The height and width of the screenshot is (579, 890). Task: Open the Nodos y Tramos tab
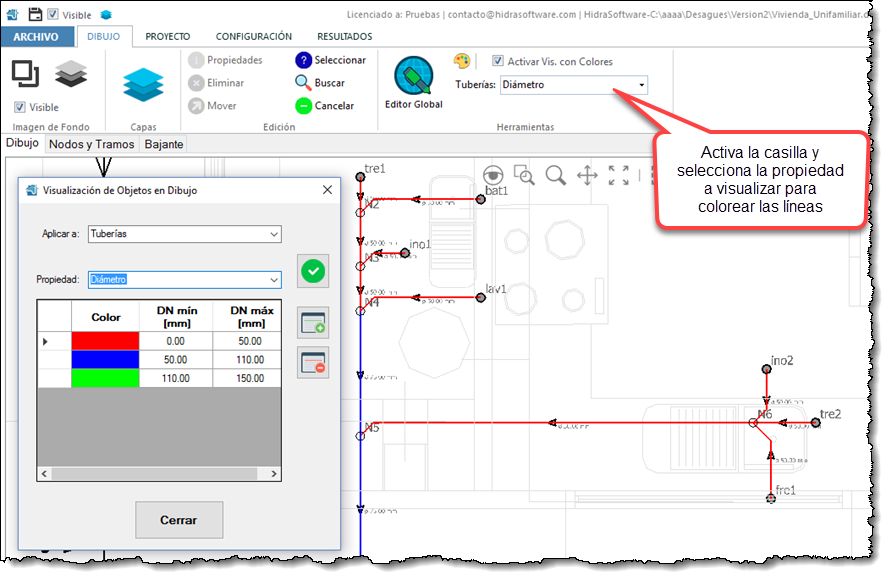(91, 144)
